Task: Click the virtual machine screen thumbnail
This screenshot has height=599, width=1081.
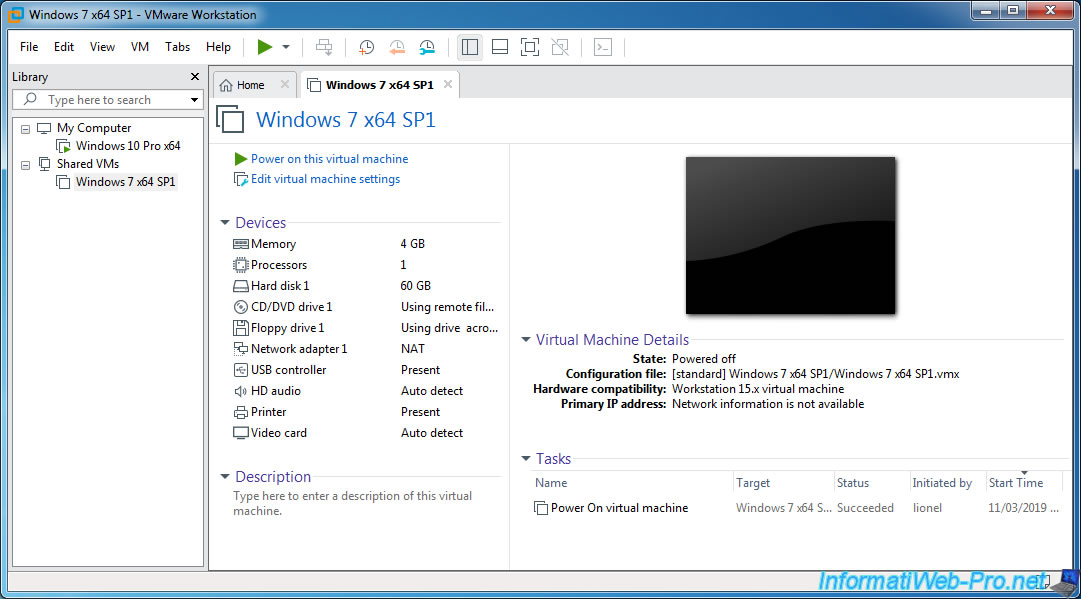Action: 790,235
